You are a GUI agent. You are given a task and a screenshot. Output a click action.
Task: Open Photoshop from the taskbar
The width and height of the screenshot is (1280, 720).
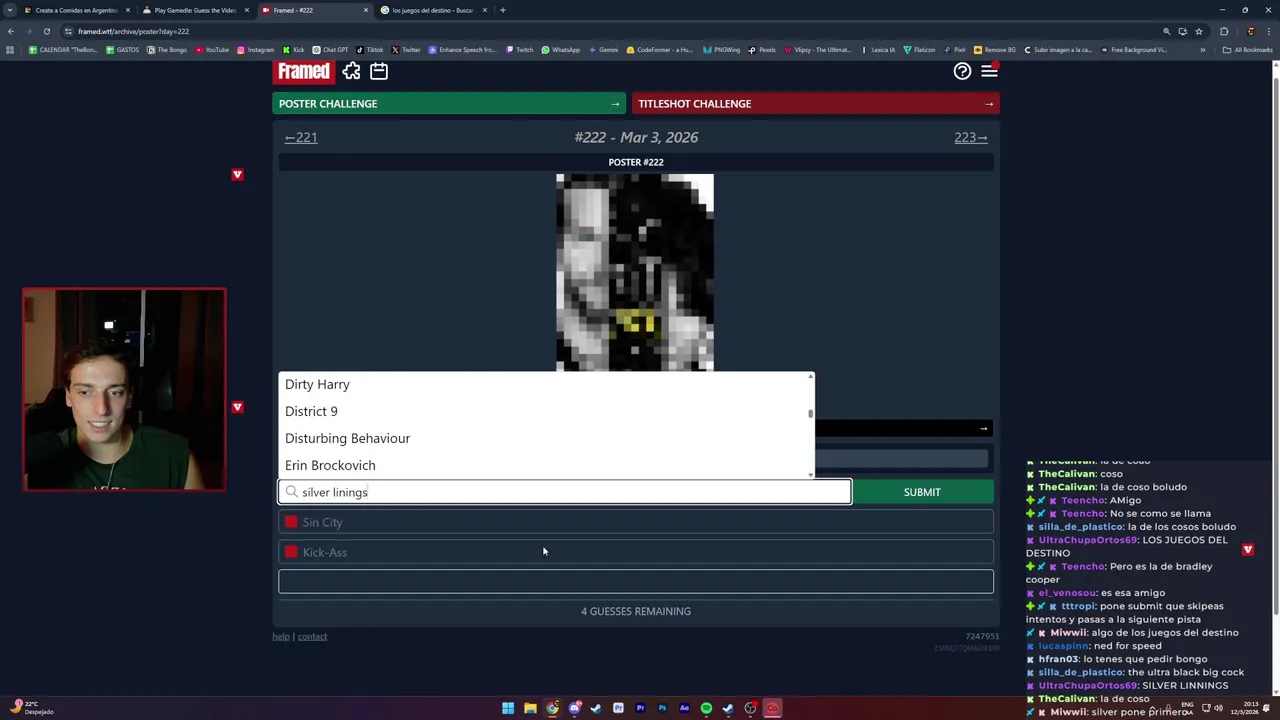click(662, 708)
